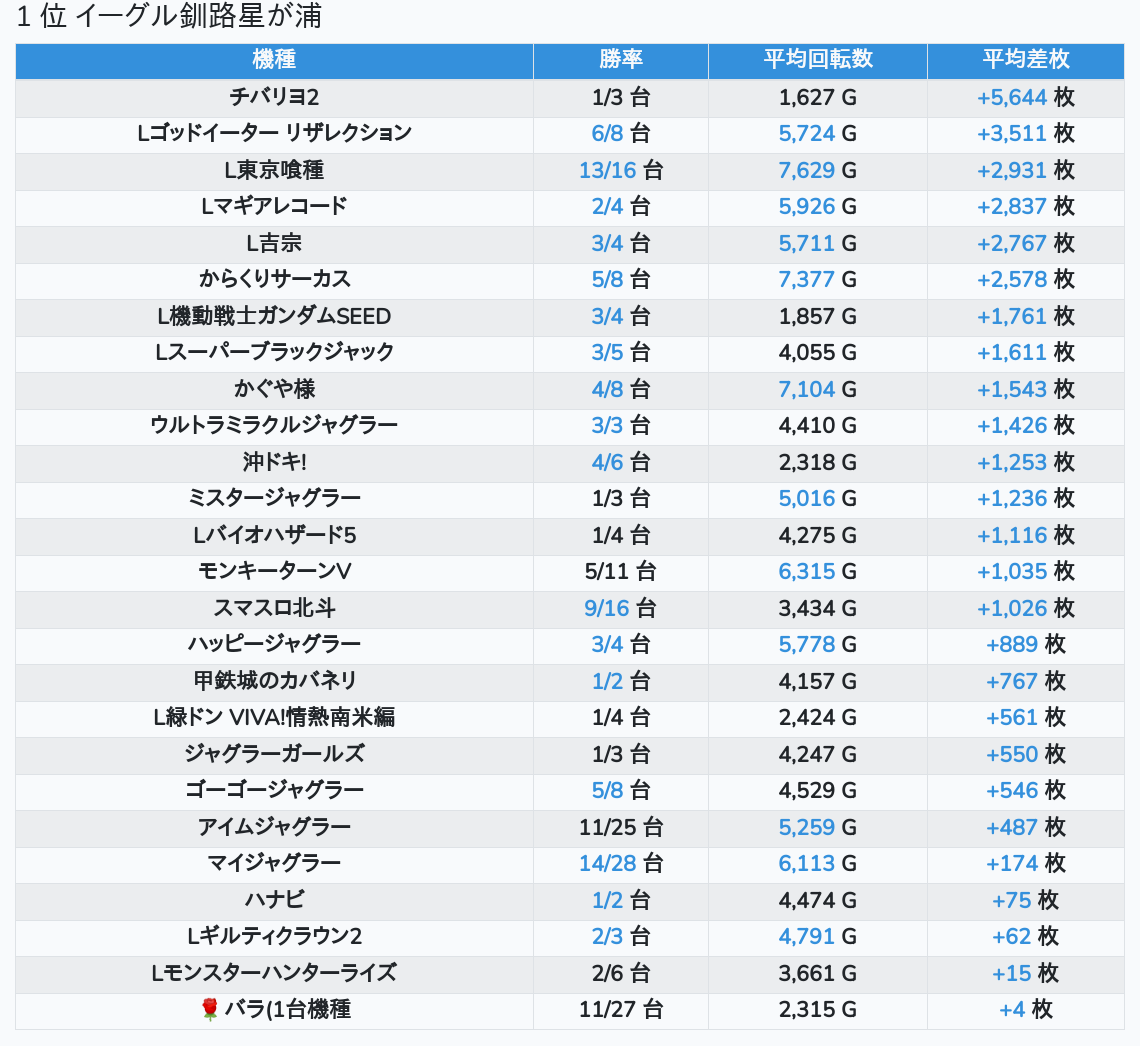Select the ゴーゴージャグラー machine name

(x=274, y=791)
